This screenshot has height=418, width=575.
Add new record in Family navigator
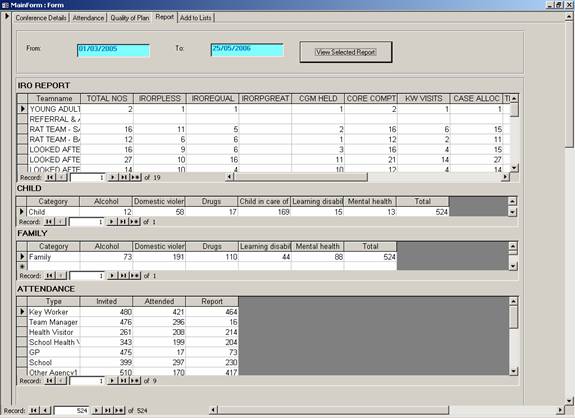click(135, 276)
